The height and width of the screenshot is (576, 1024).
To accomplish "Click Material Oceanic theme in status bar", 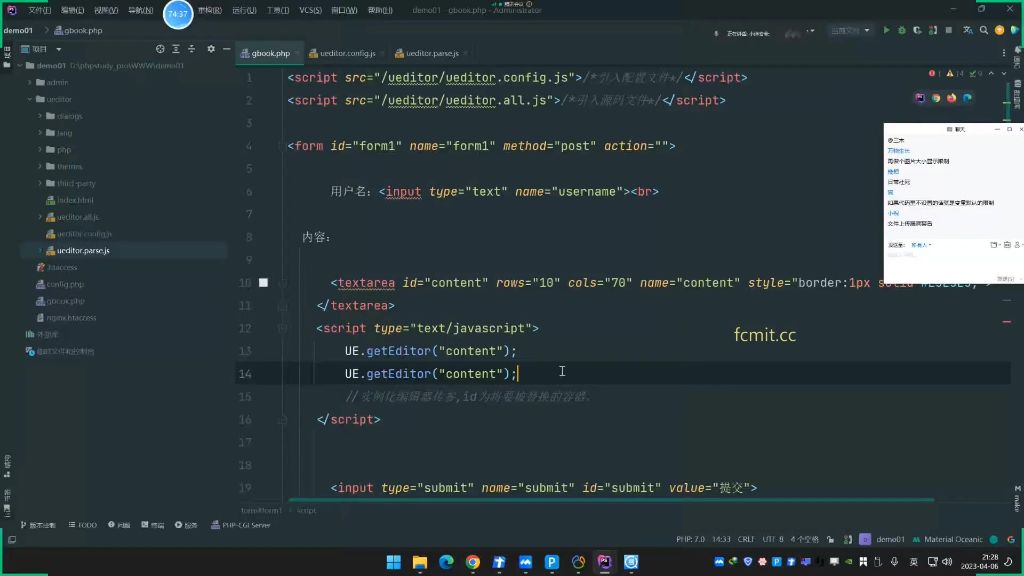I will (948, 539).
